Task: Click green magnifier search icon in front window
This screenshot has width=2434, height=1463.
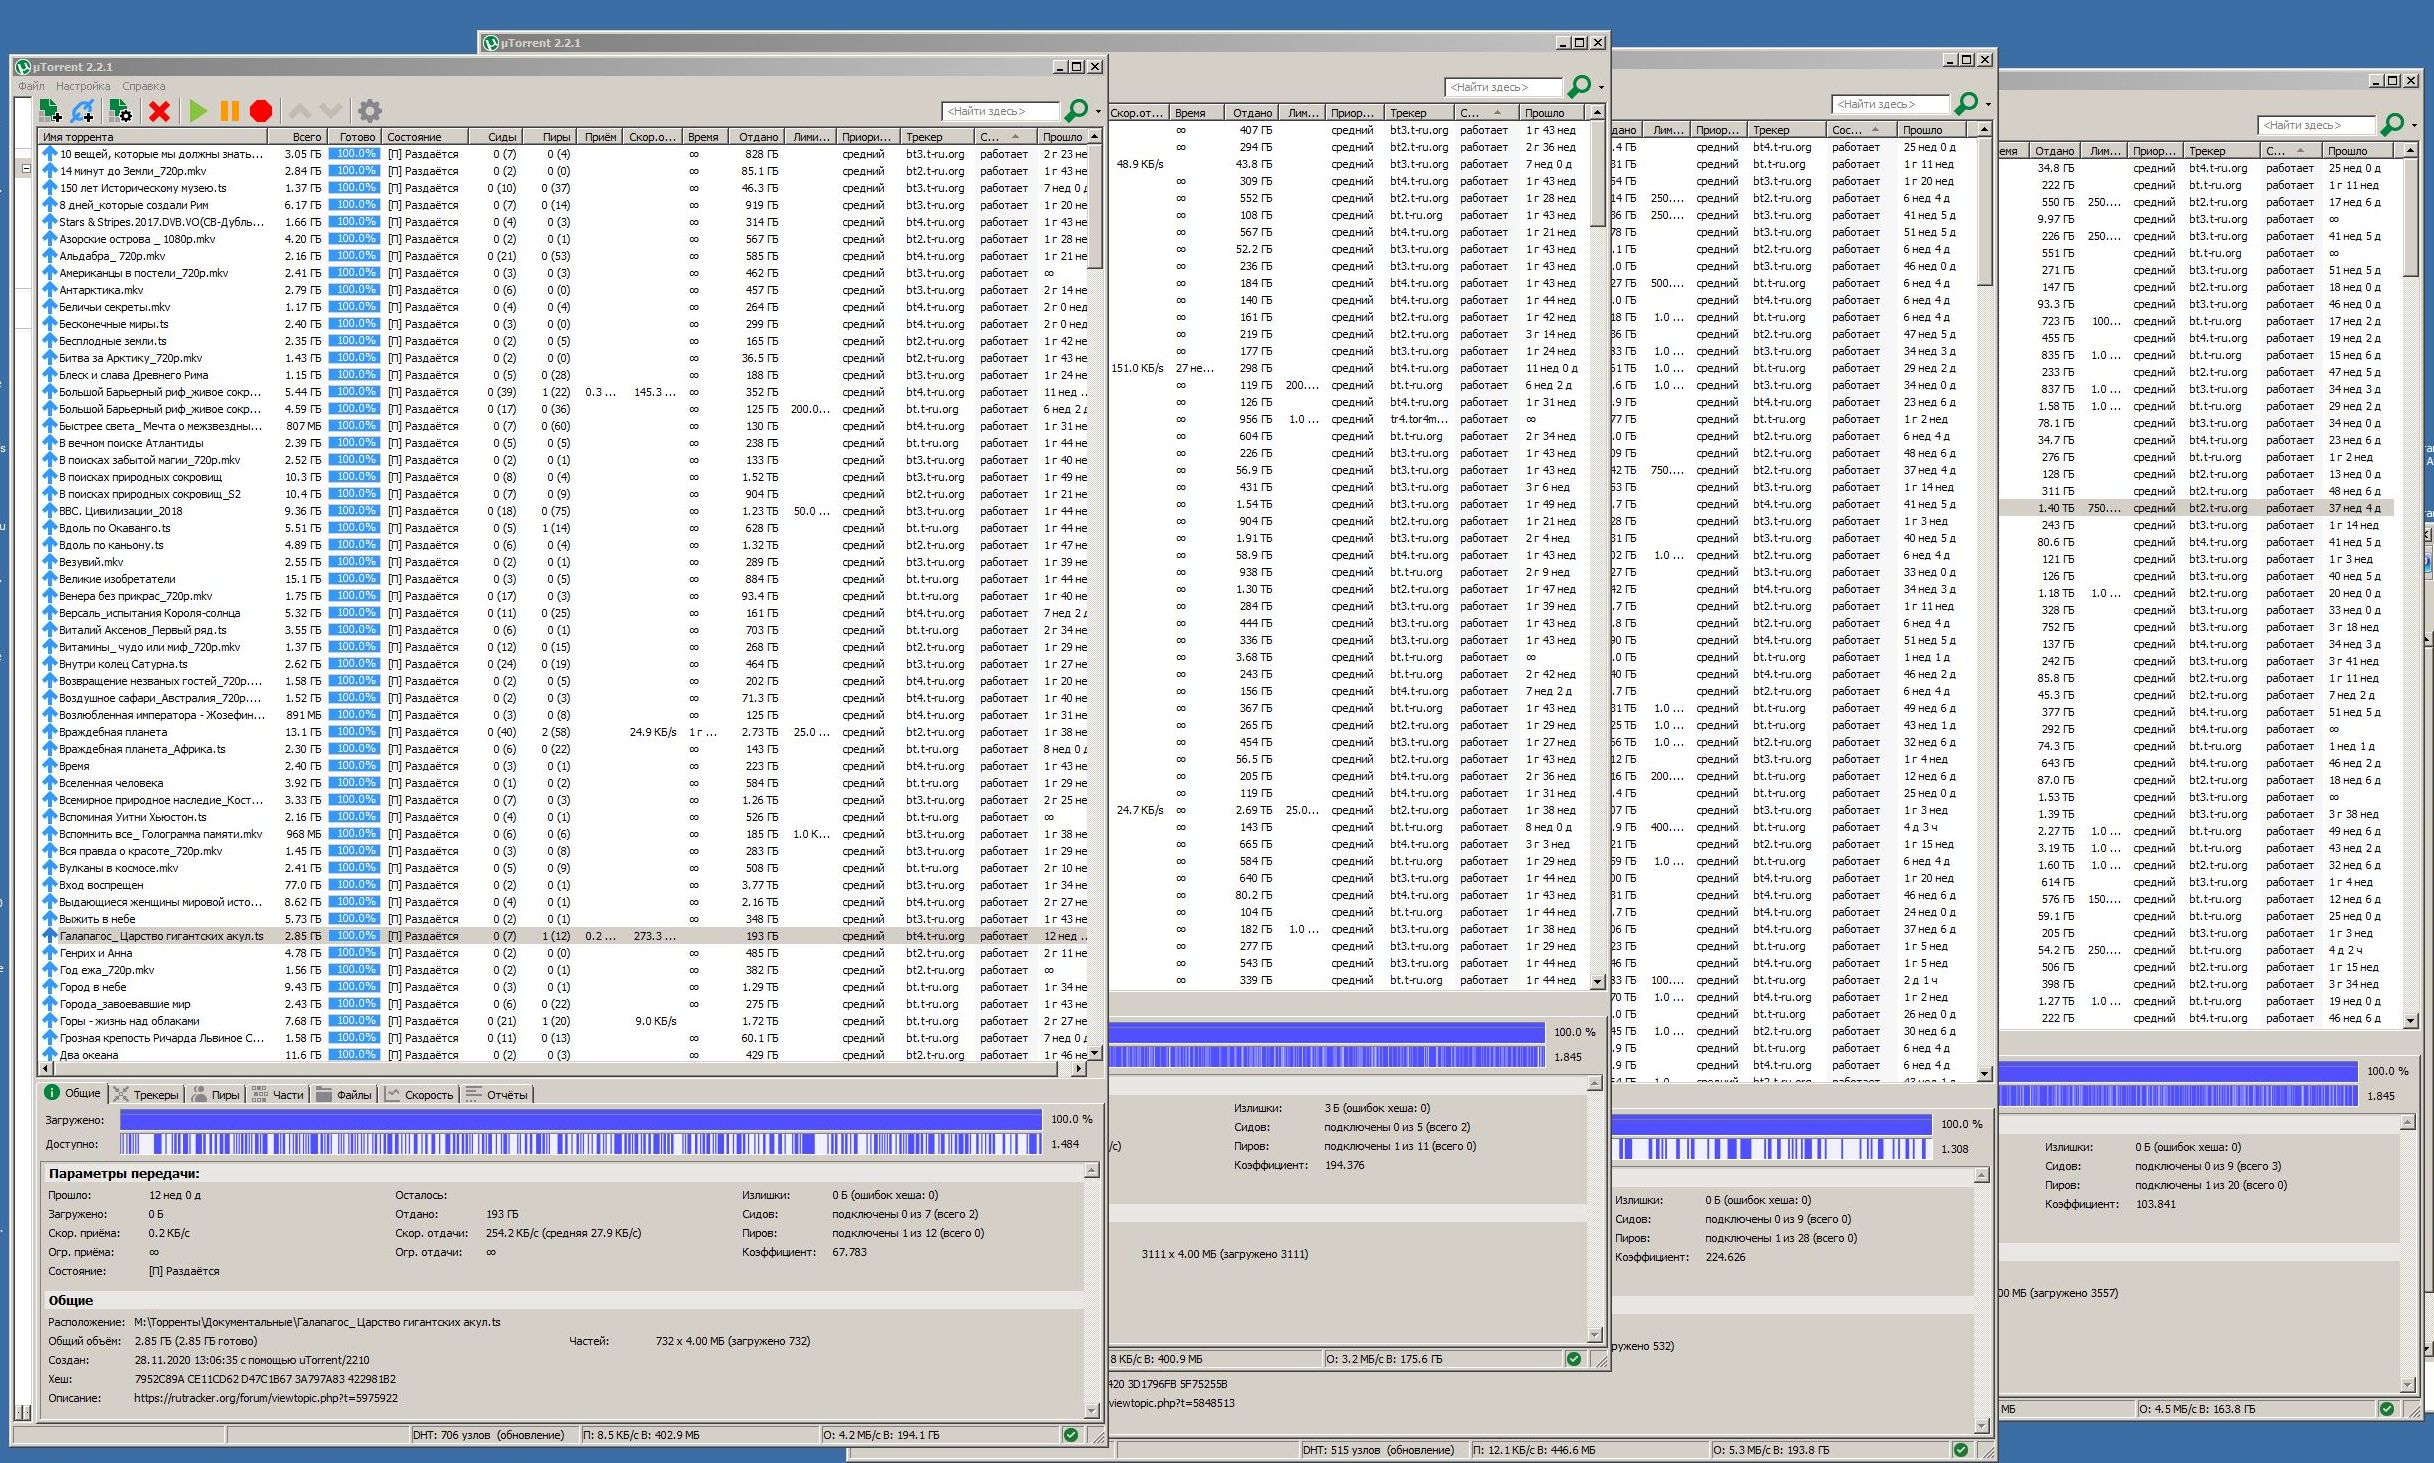Action: (1076, 110)
